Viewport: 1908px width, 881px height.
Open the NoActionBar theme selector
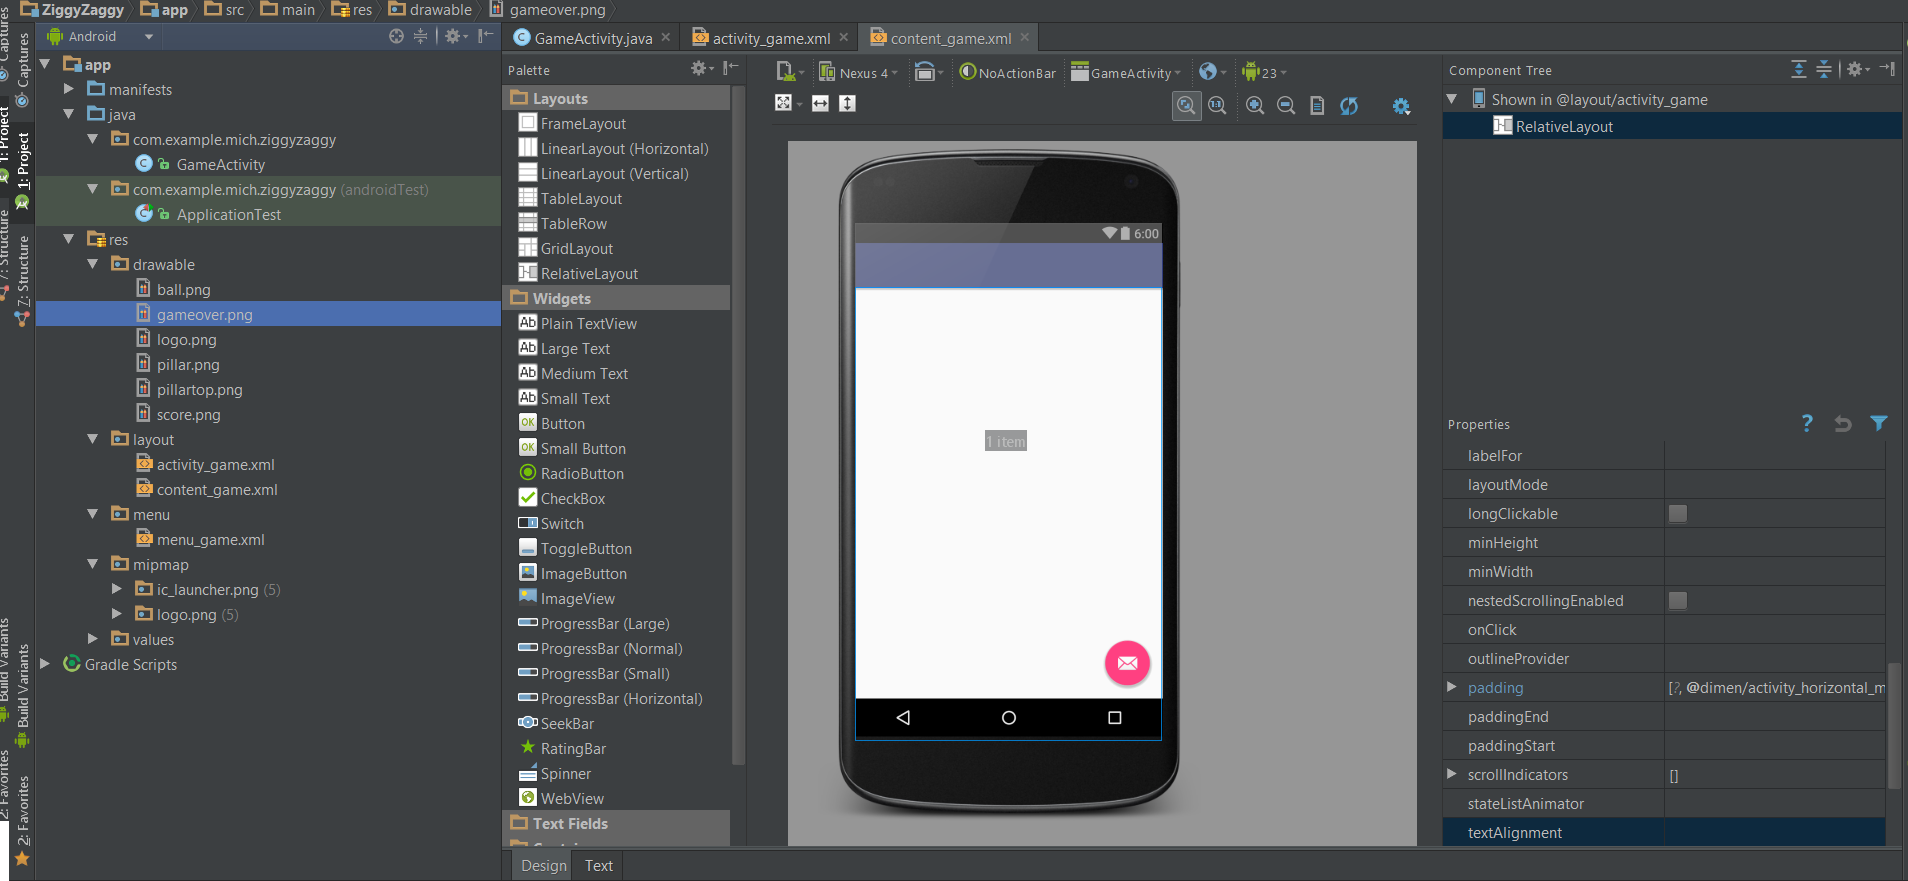[1008, 72]
